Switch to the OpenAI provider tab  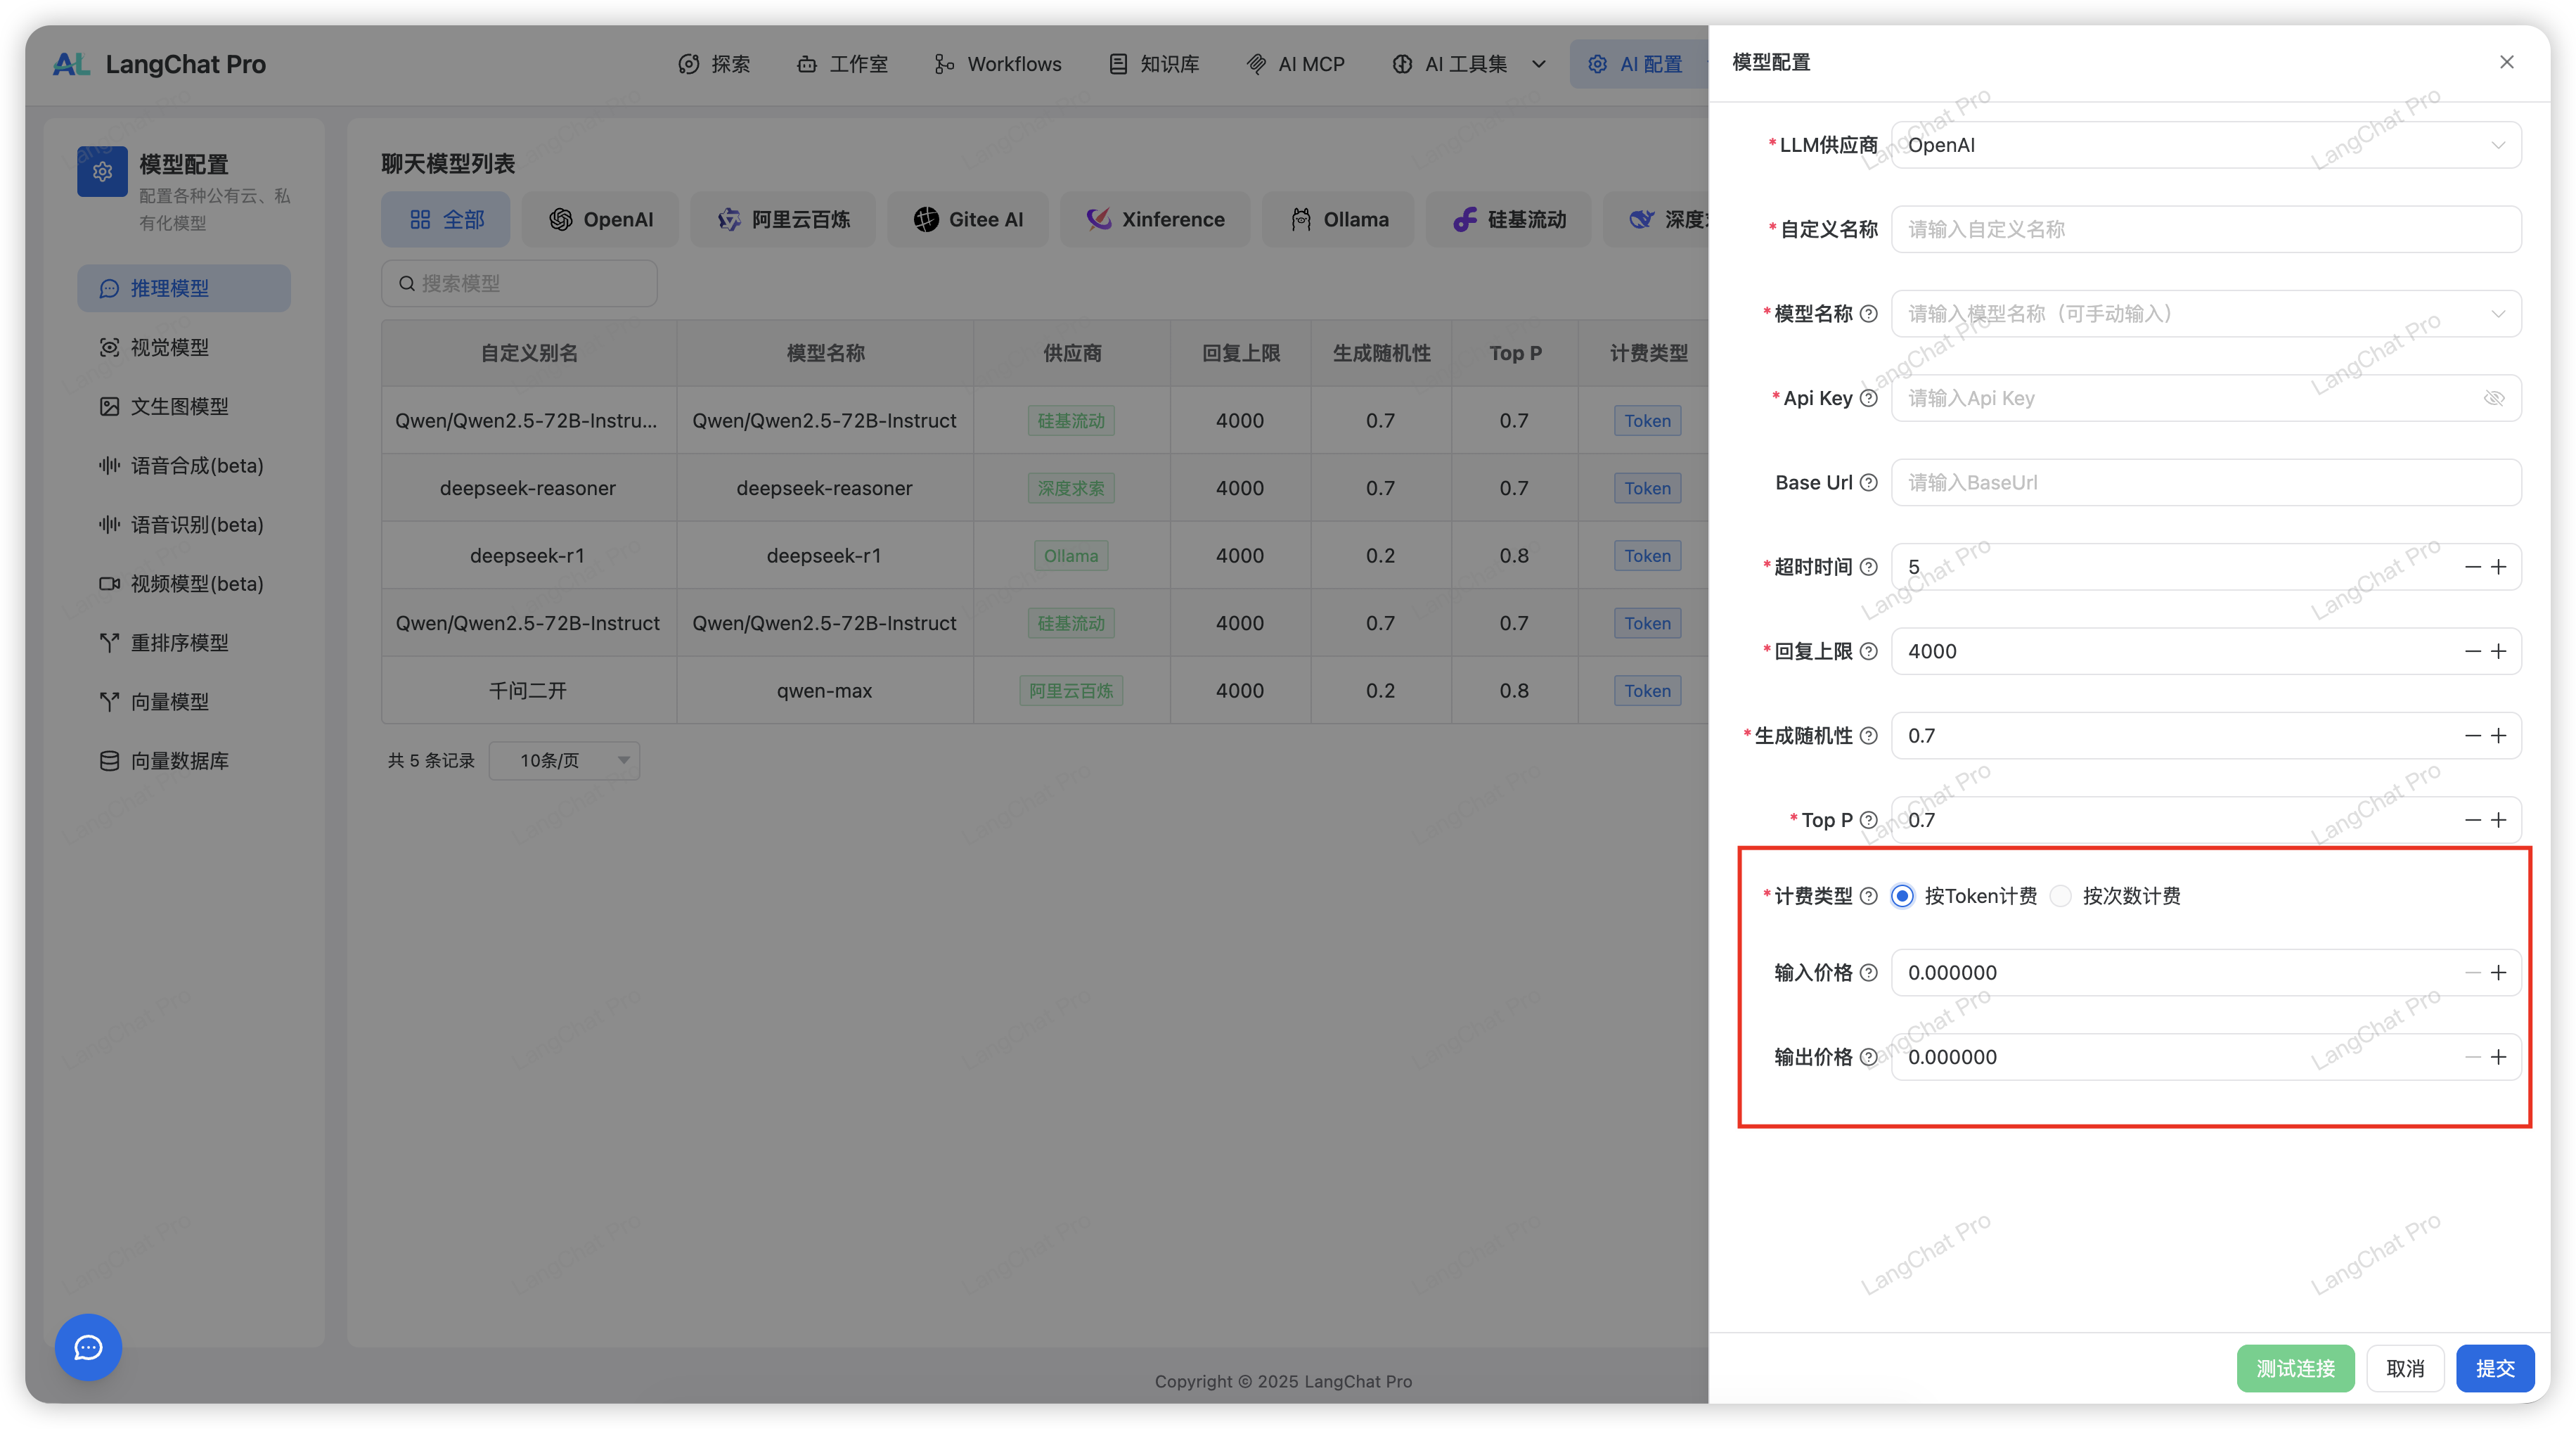[x=601, y=219]
